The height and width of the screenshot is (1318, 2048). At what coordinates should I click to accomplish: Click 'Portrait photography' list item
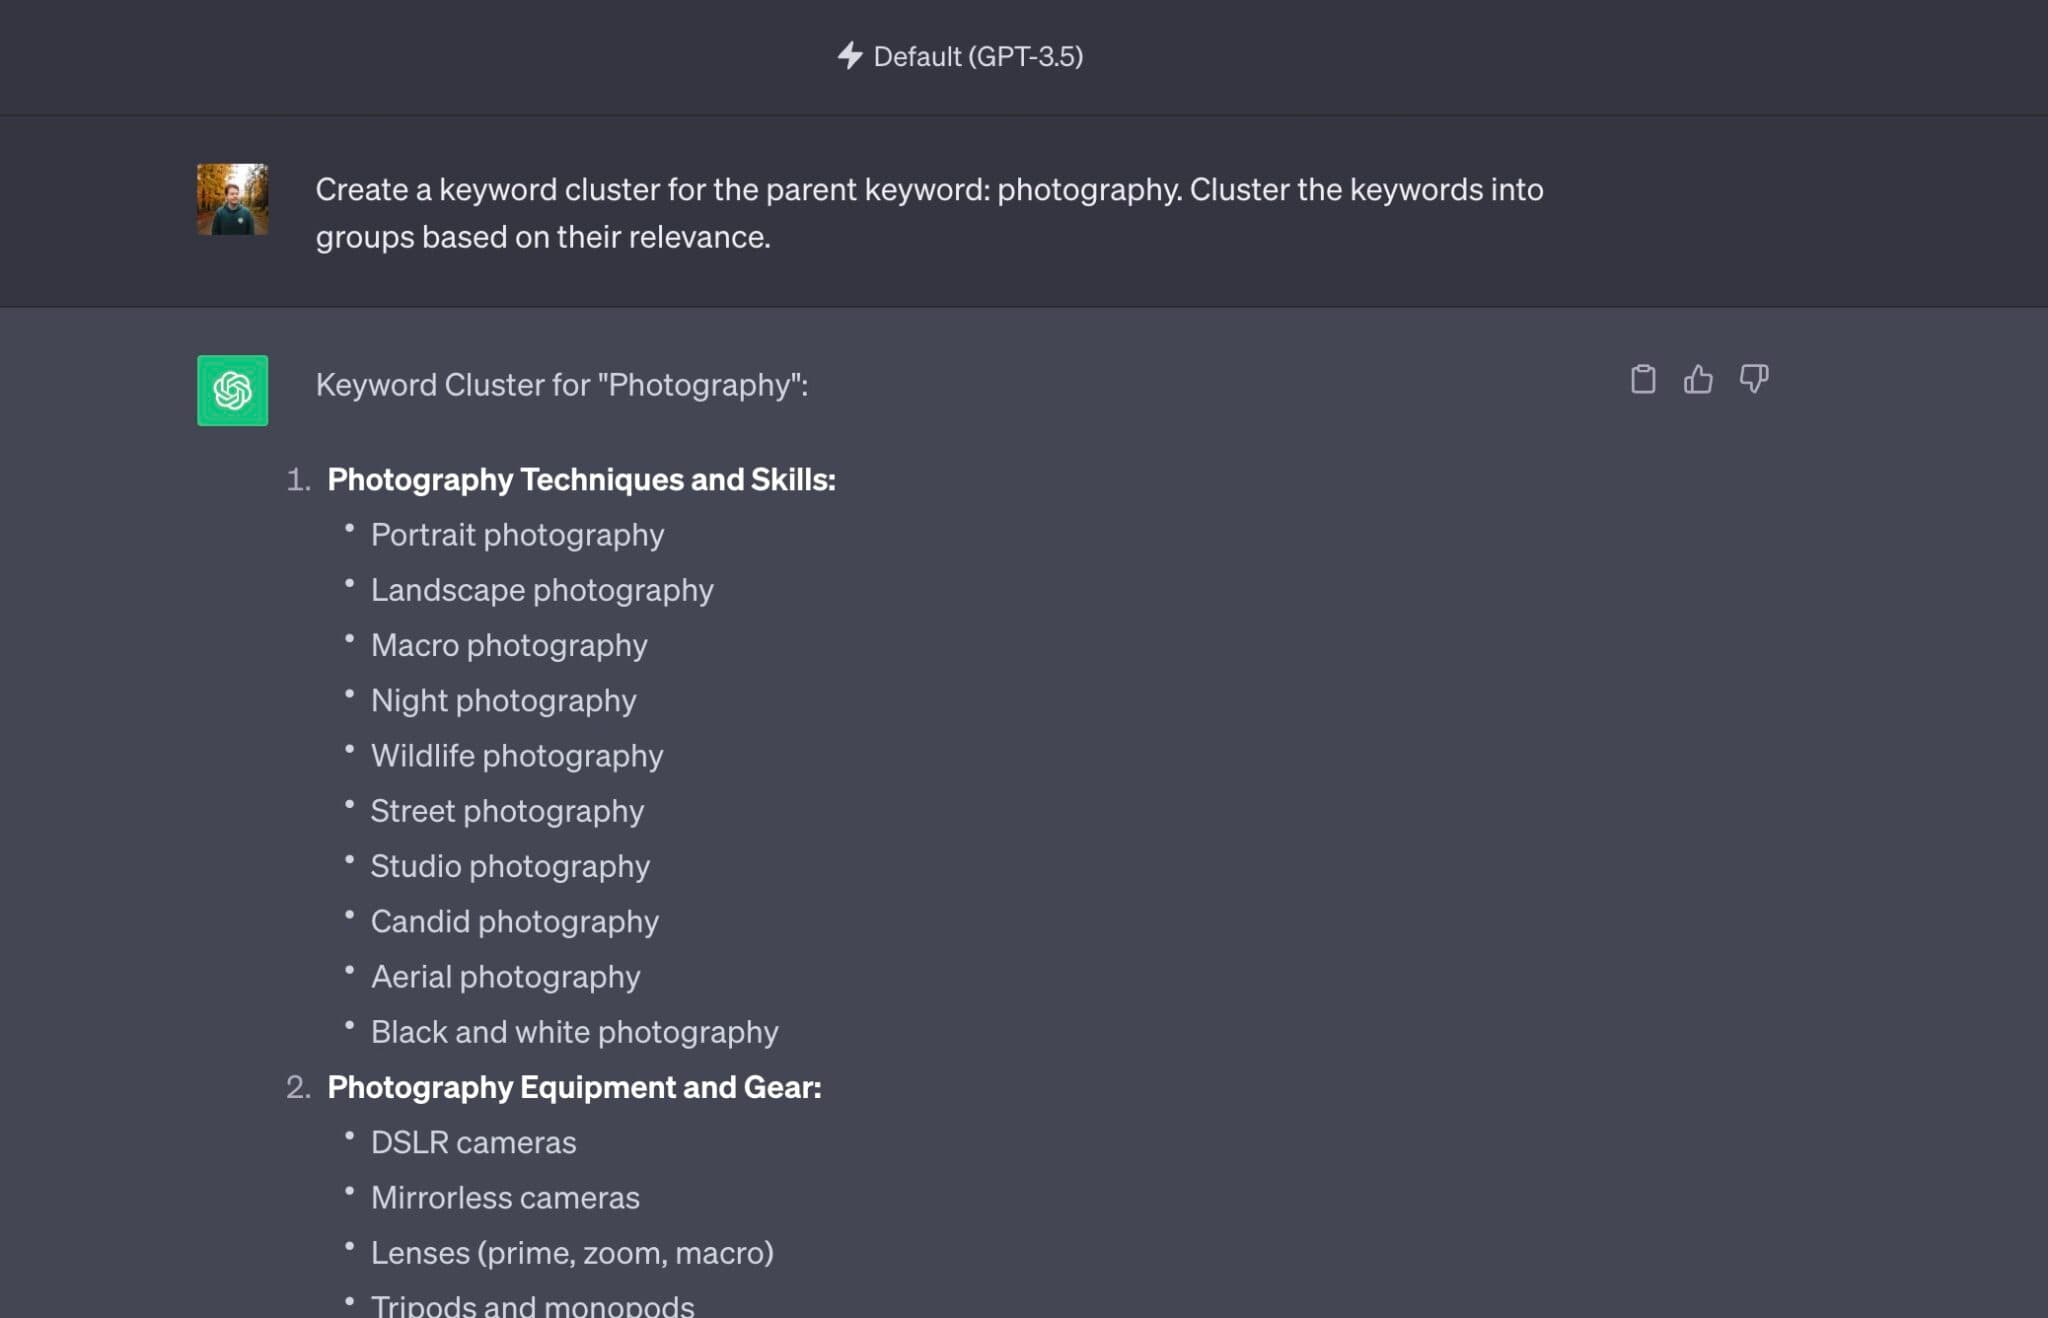pyautogui.click(x=517, y=535)
